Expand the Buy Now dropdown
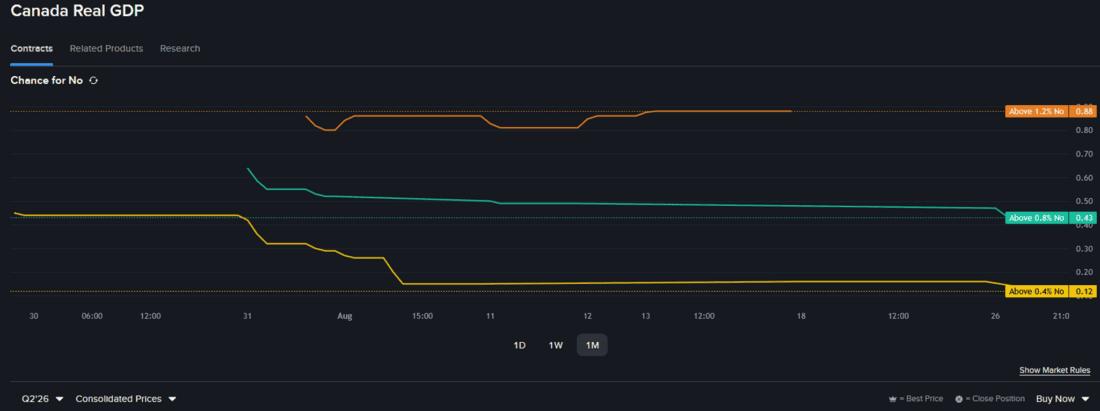 (x=1062, y=398)
